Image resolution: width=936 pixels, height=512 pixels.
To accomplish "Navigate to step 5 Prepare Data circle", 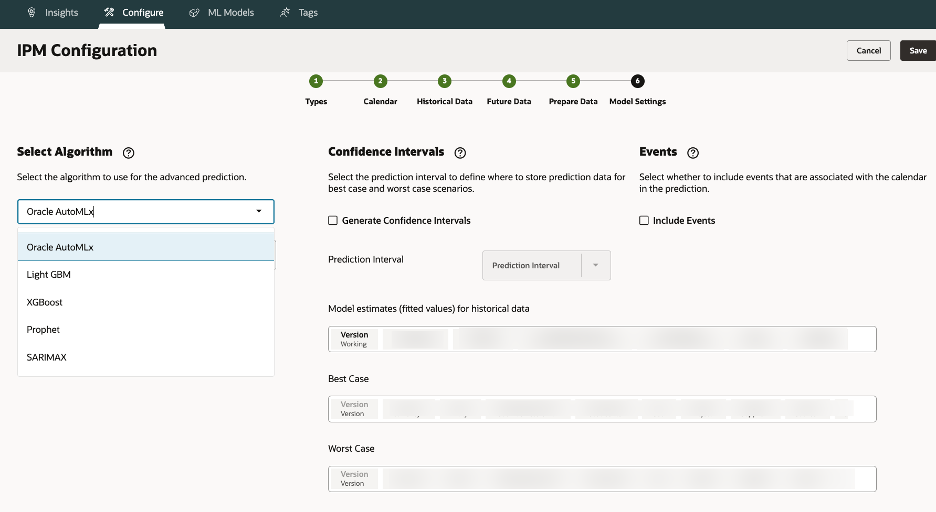I will [573, 82].
